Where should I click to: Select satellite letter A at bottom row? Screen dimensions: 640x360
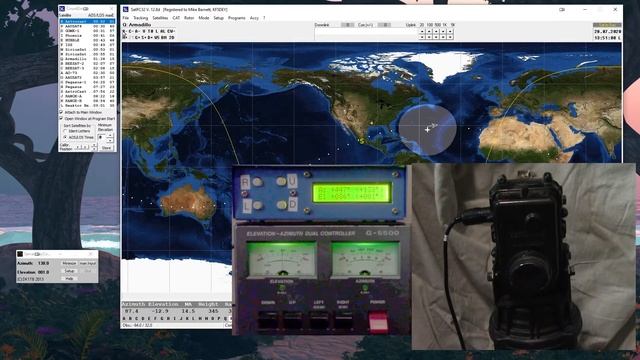click(124, 318)
